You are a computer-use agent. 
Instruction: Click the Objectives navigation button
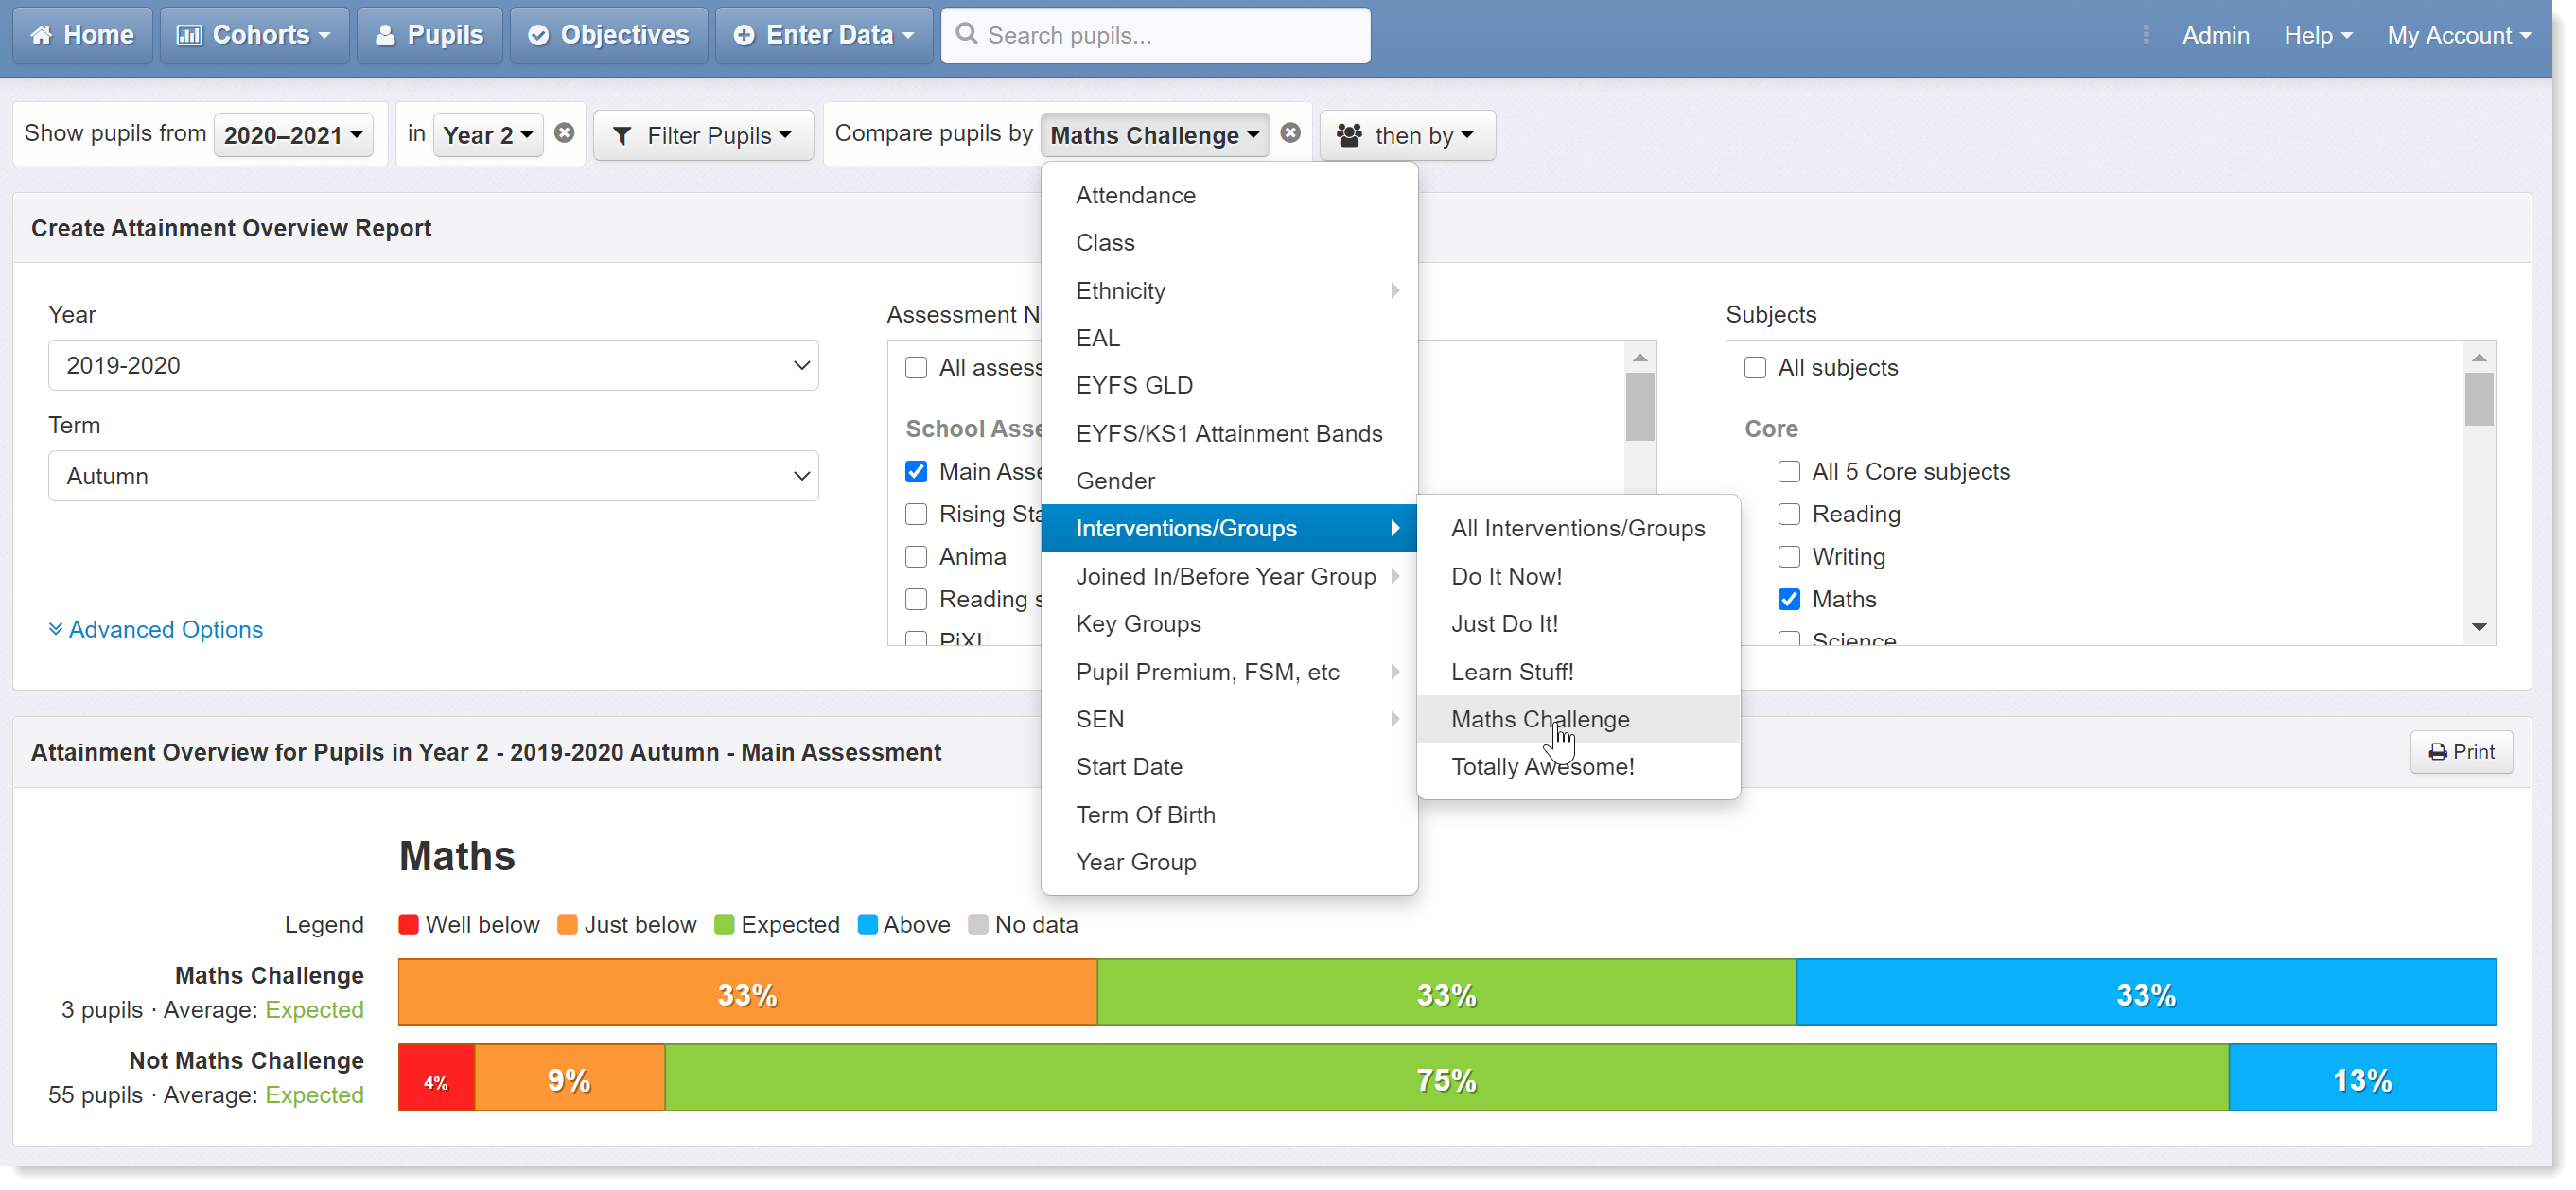(x=608, y=35)
